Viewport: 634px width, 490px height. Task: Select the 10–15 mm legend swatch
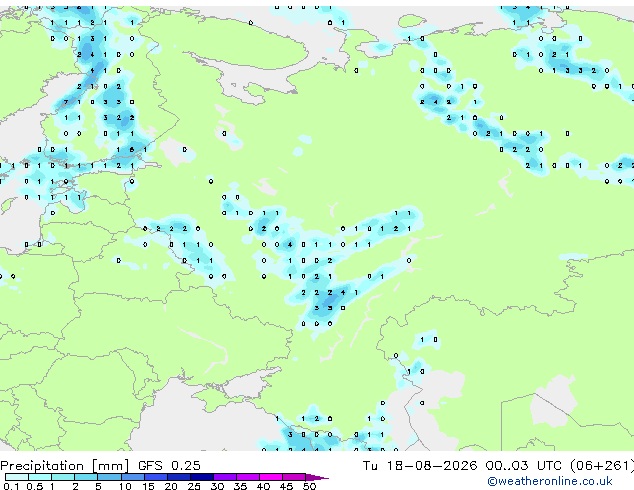[133, 477]
